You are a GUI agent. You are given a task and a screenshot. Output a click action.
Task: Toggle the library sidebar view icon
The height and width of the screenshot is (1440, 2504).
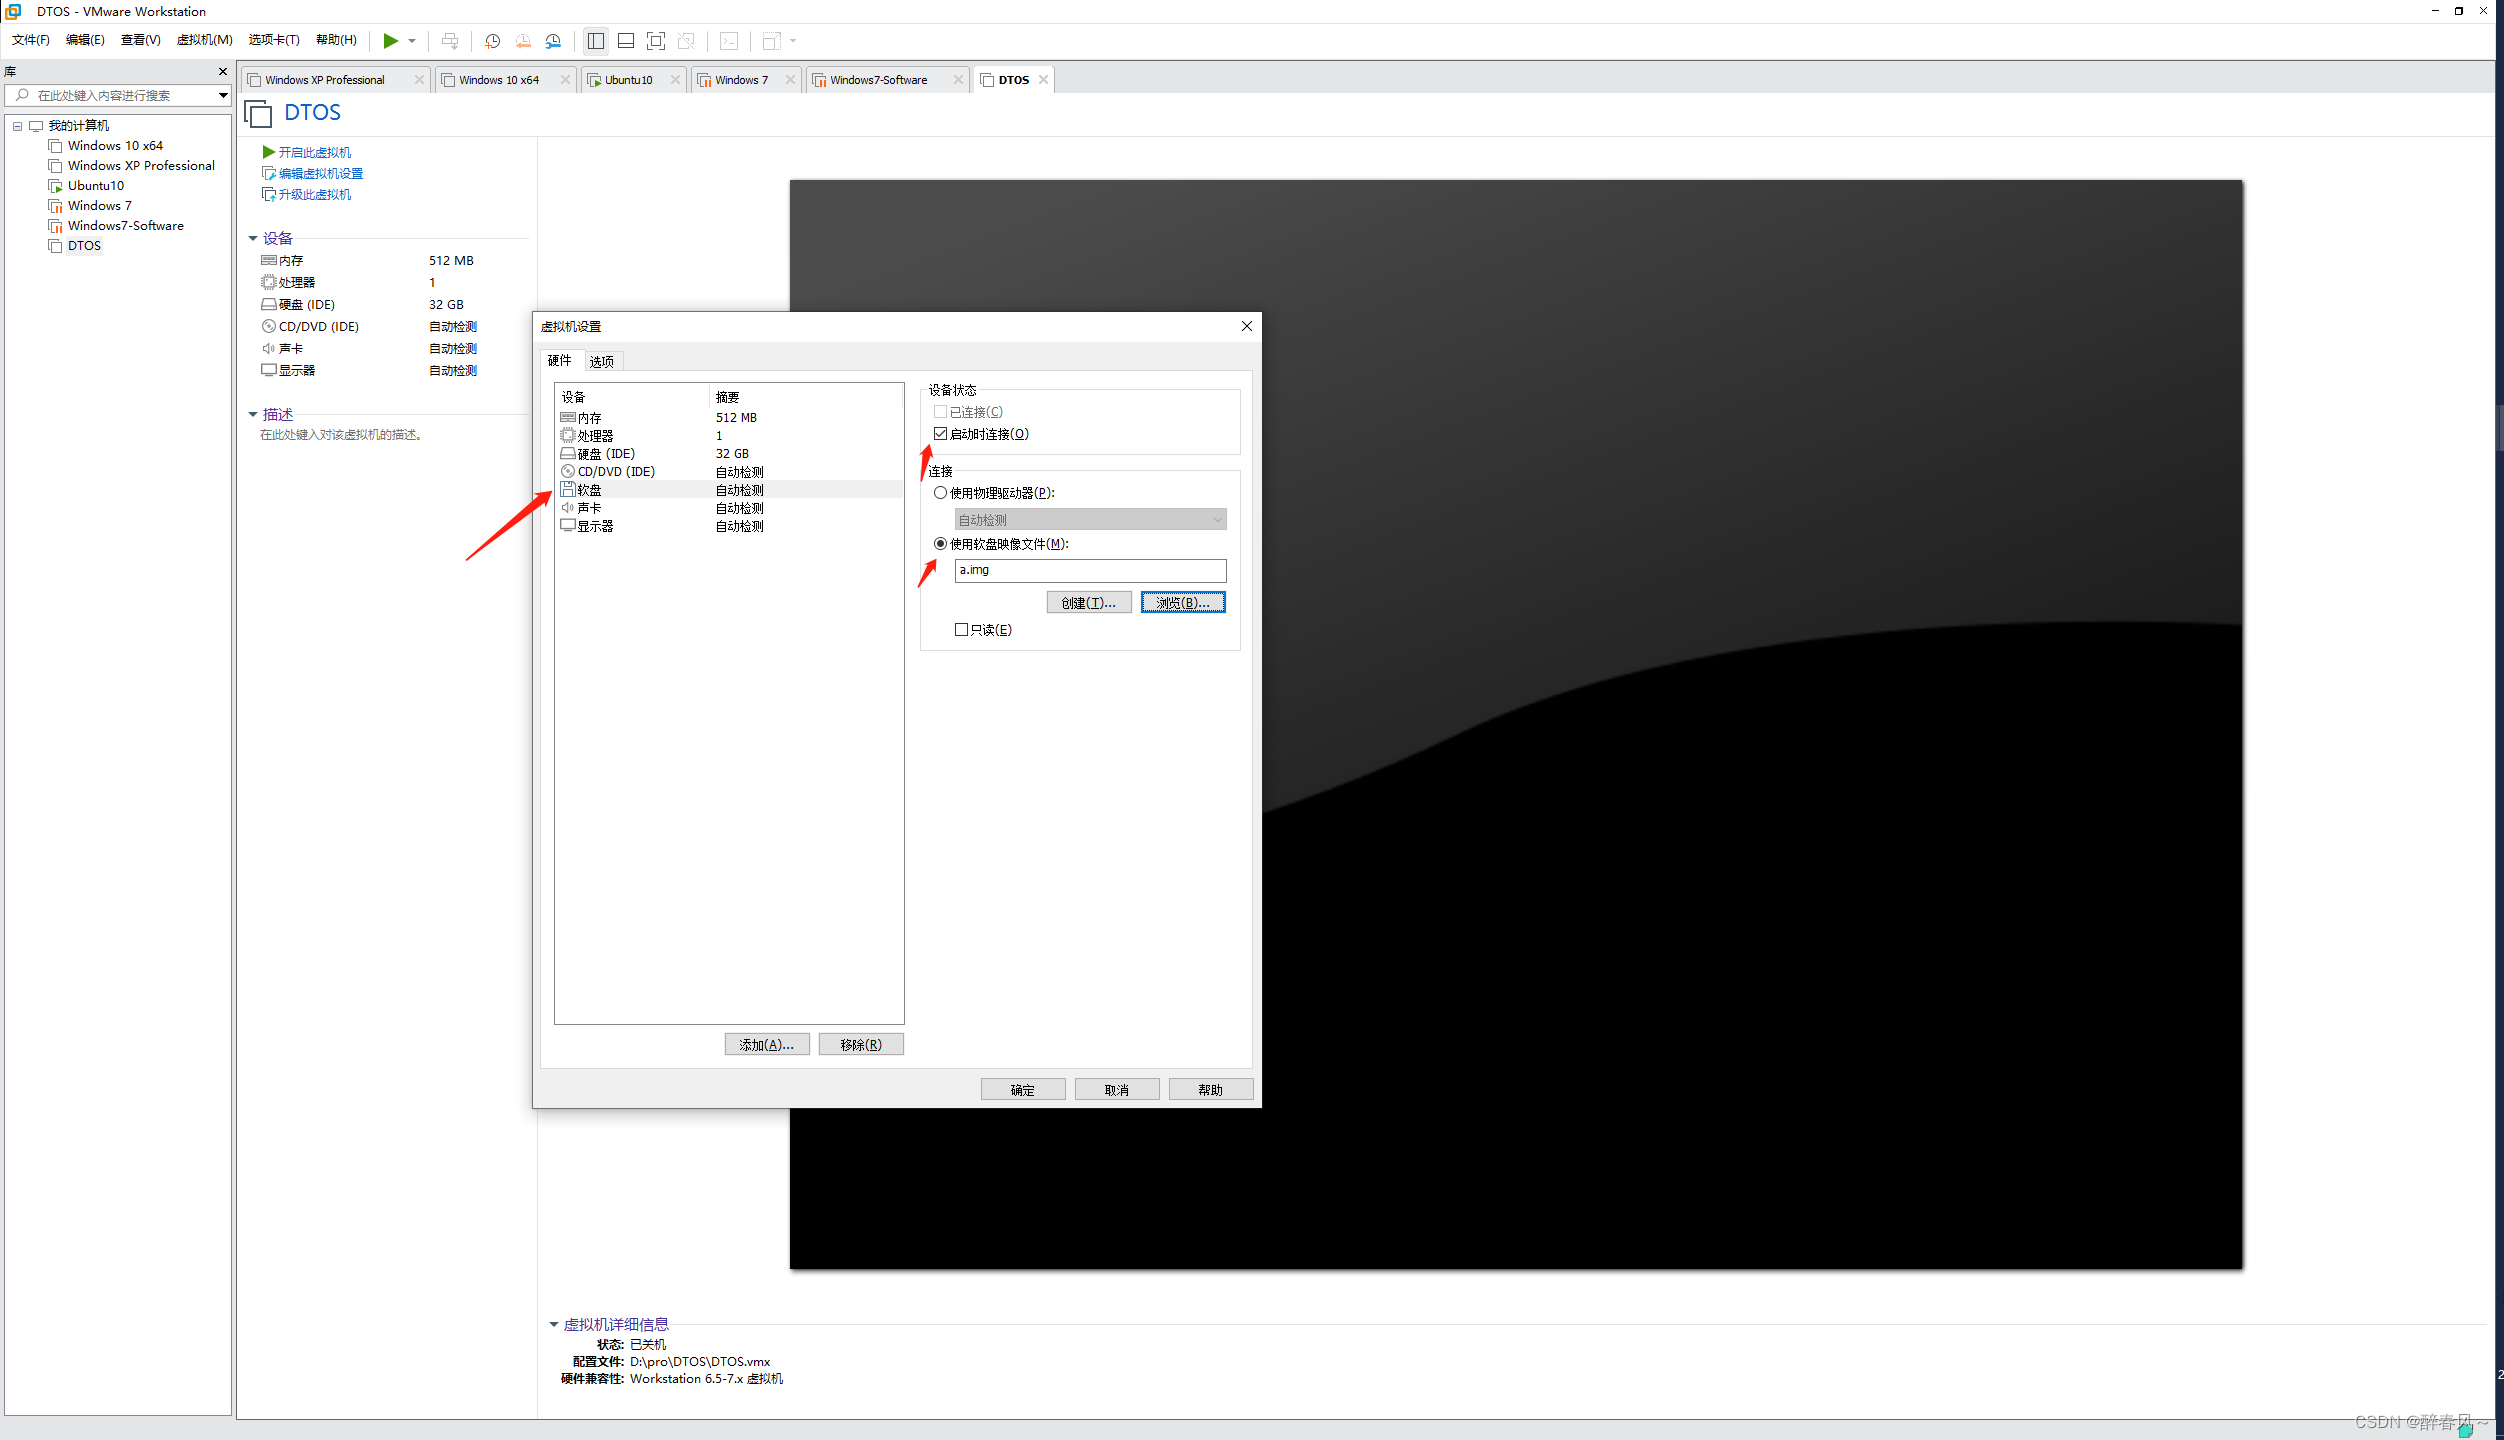tap(596, 41)
